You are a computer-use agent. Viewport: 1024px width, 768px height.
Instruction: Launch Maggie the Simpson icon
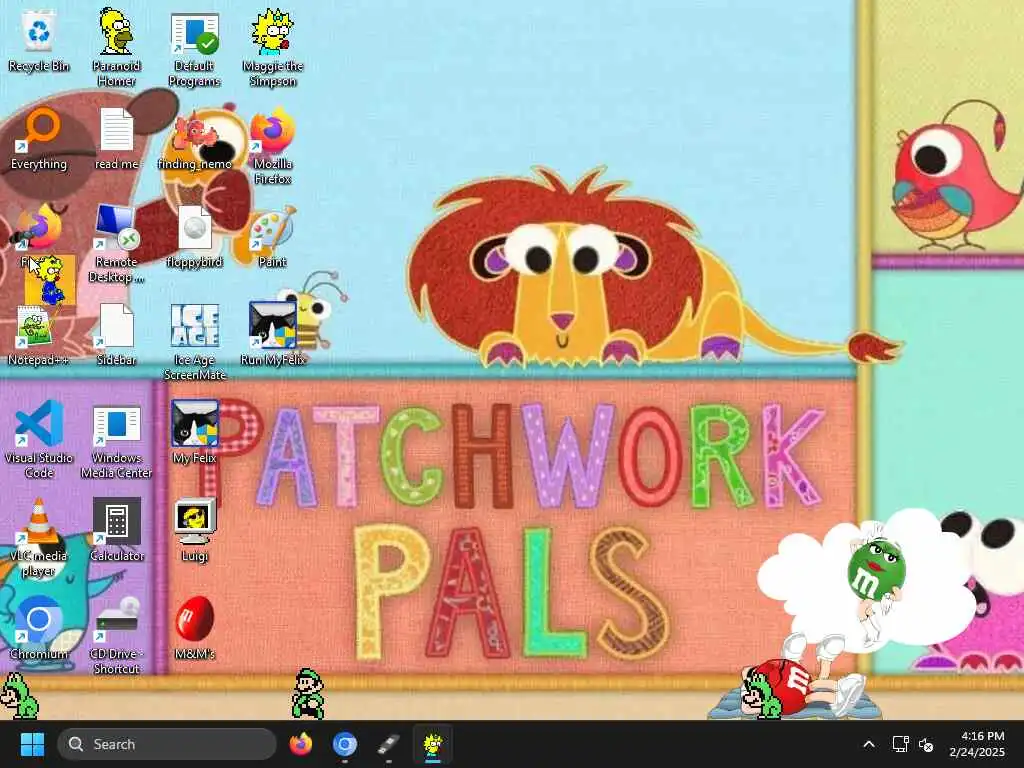pos(273,47)
